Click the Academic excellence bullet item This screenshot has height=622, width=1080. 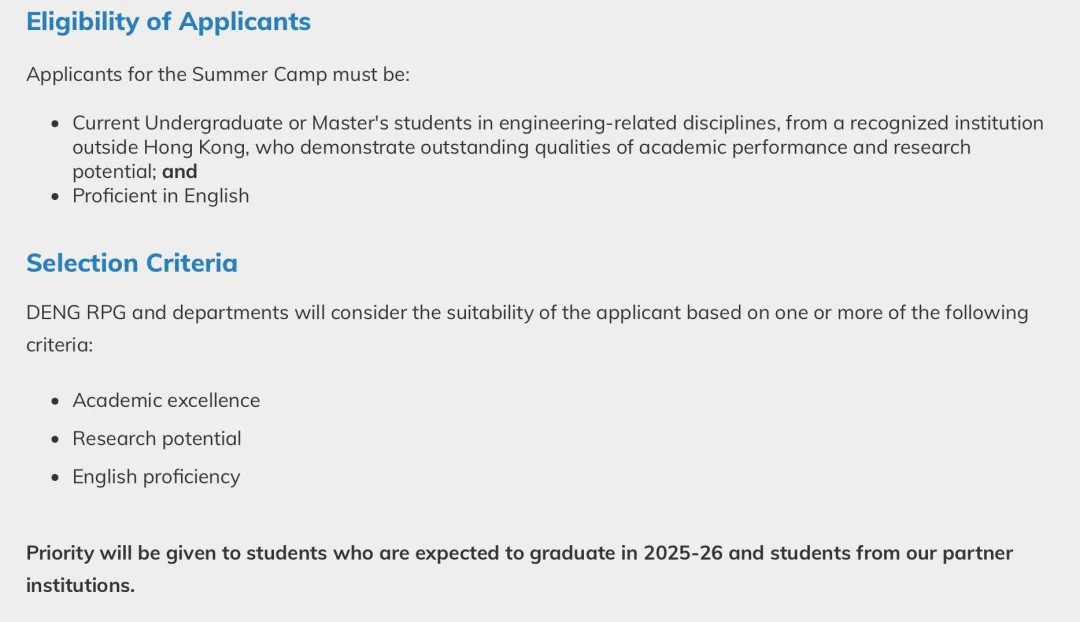[166, 400]
